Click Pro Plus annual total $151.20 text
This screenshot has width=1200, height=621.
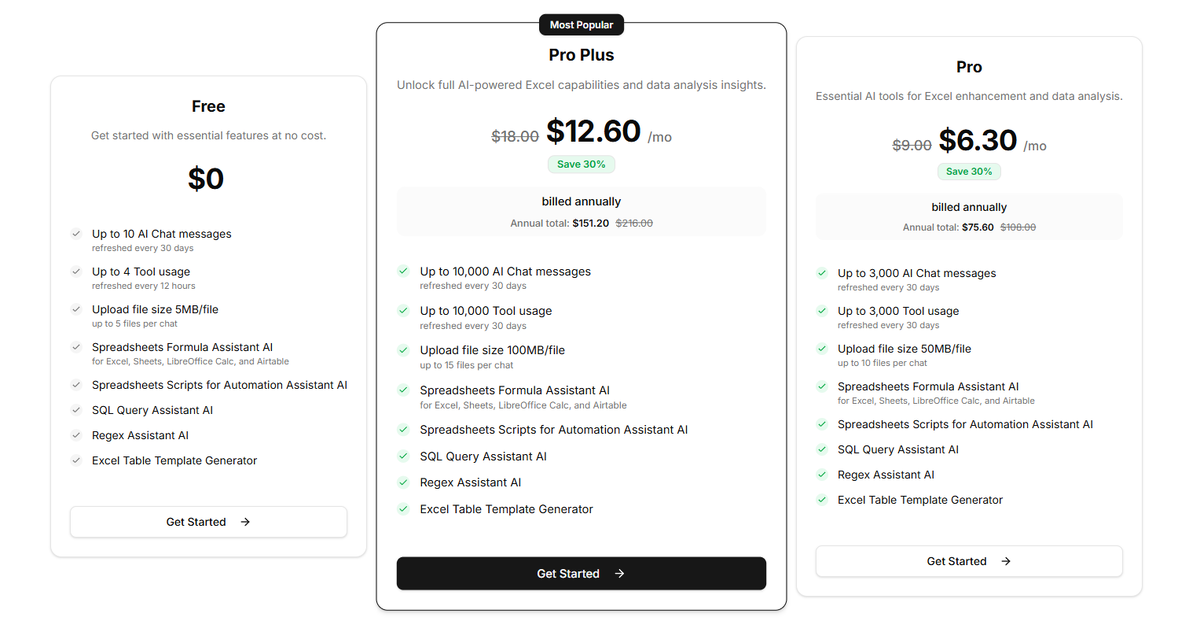[x=590, y=224]
